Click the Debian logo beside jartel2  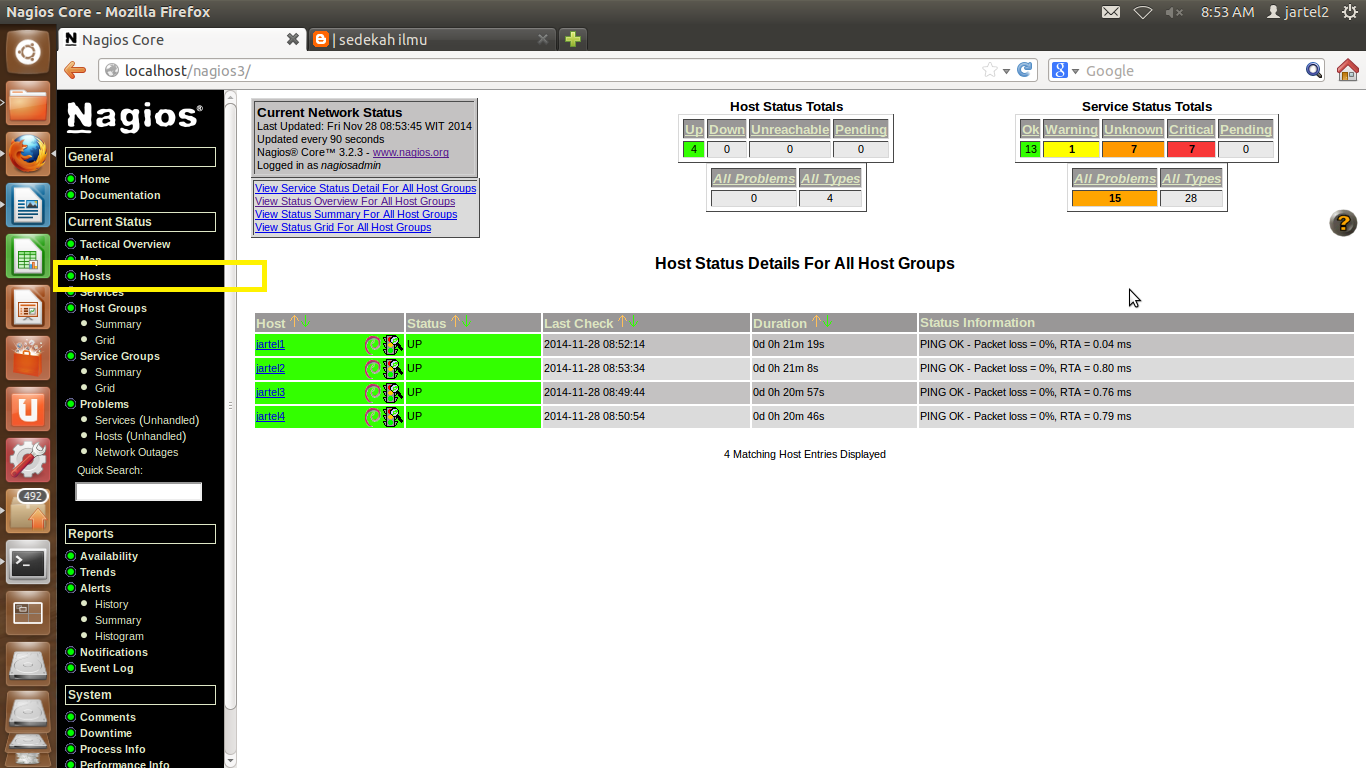[x=373, y=368]
